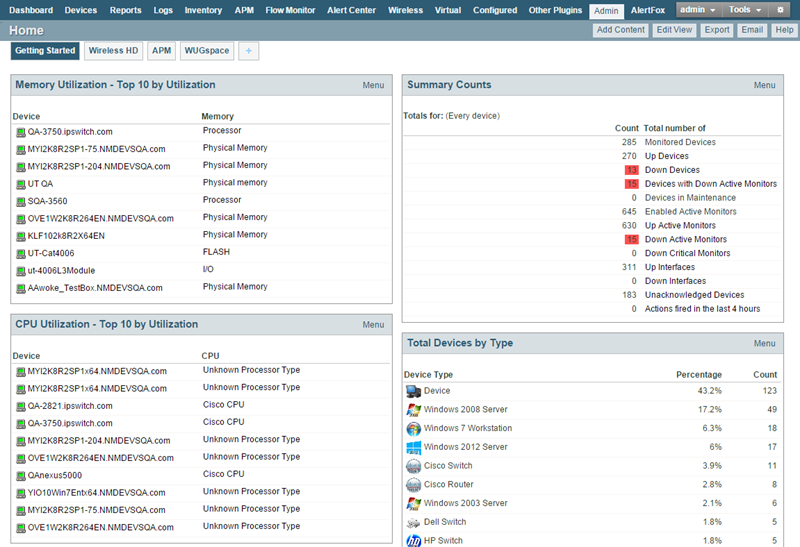
Task: Click the settings gear icon in top bar
Action: point(781,10)
